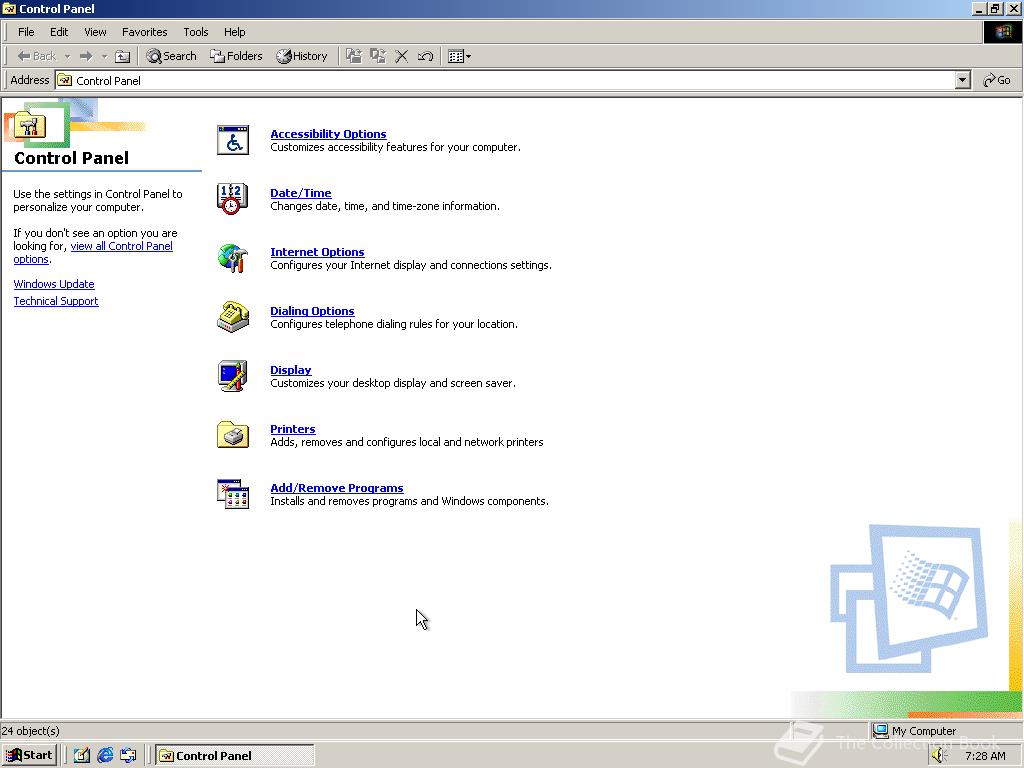Open the Printers link
Image resolution: width=1024 pixels, height=768 pixels.
[293, 429]
